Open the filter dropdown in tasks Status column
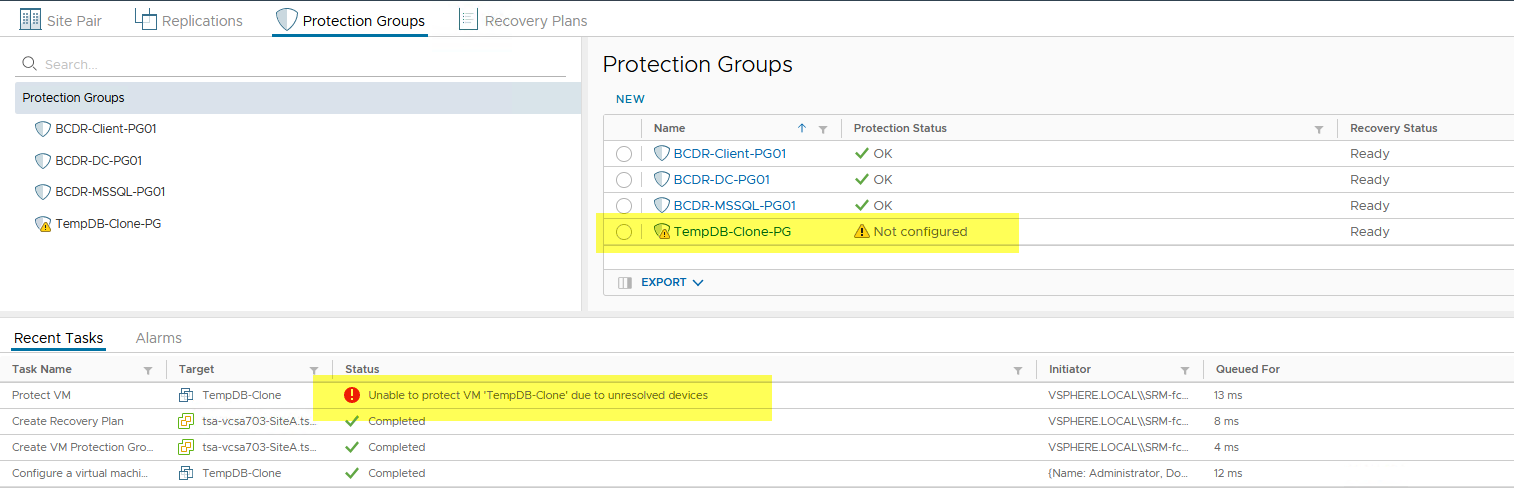Screen dimensions: 1514x490 1018,370
